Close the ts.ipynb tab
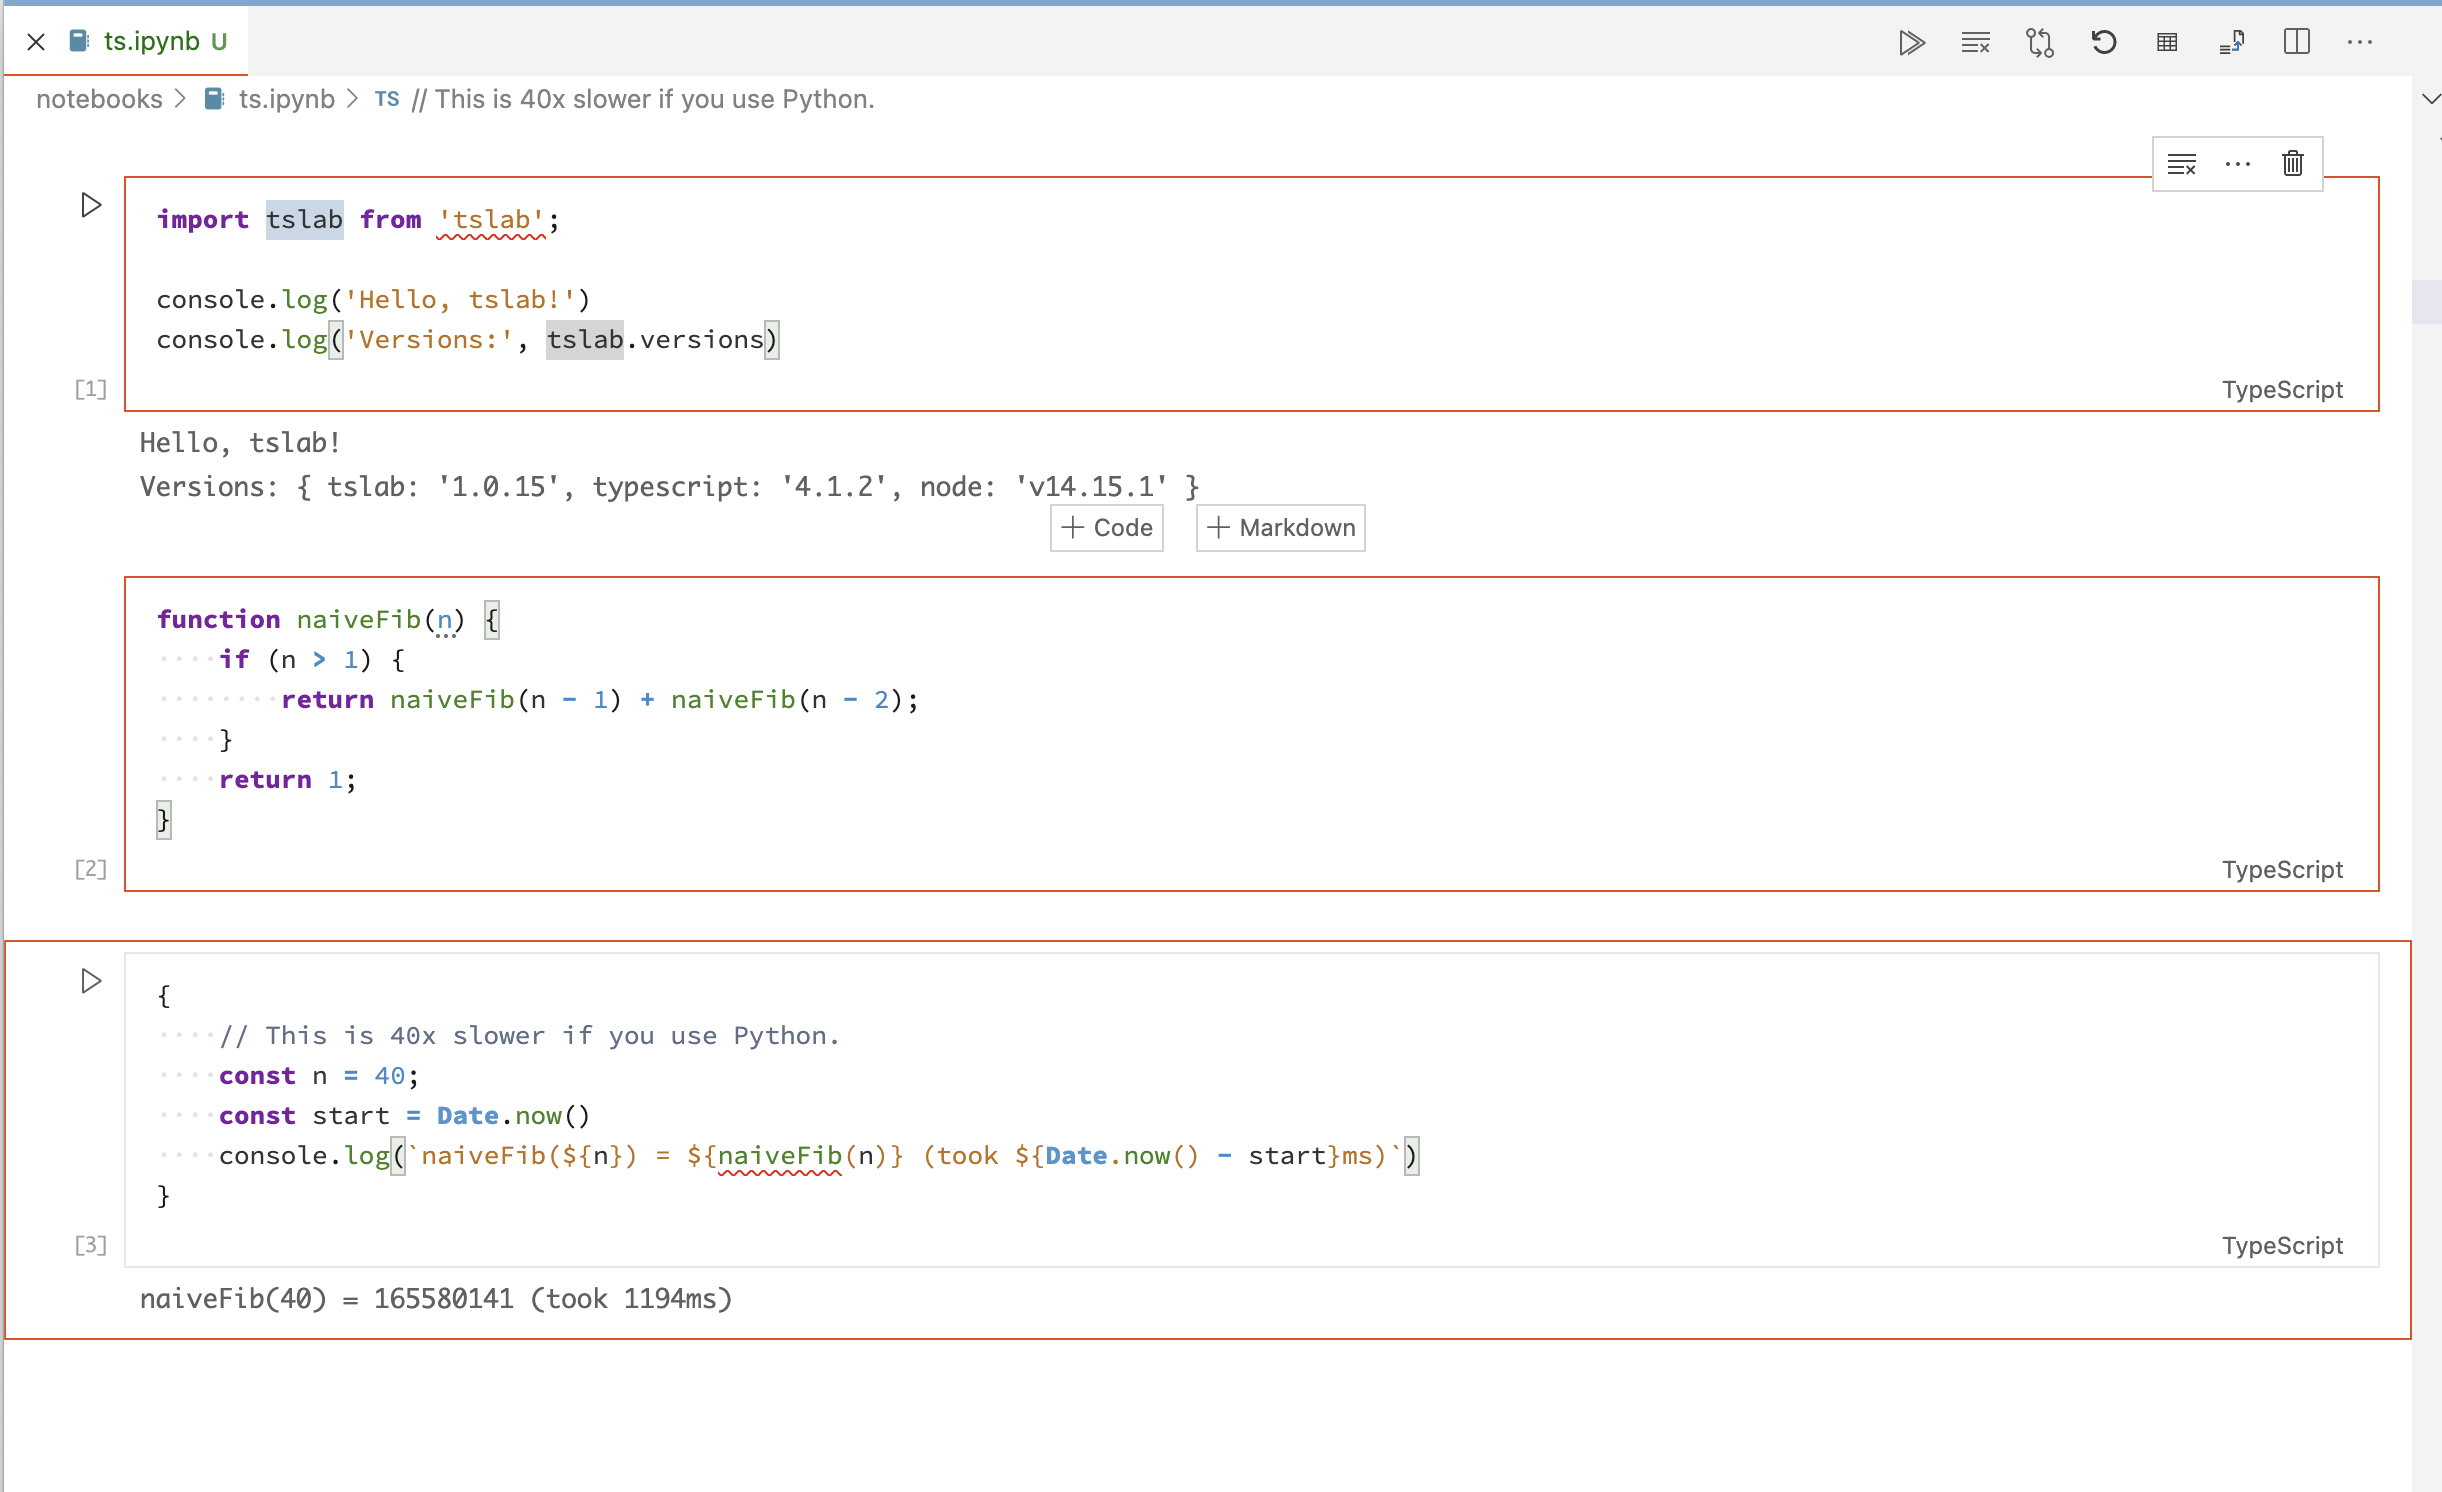This screenshot has width=2442, height=1492. [36, 41]
